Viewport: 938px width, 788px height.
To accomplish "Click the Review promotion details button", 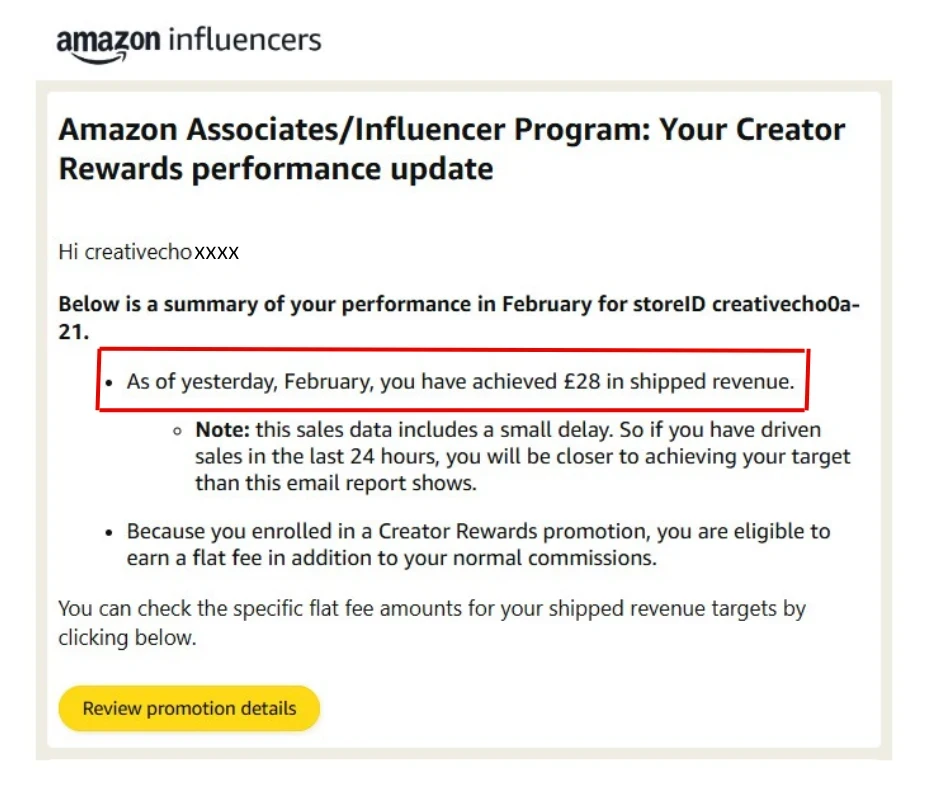I will click(188, 708).
